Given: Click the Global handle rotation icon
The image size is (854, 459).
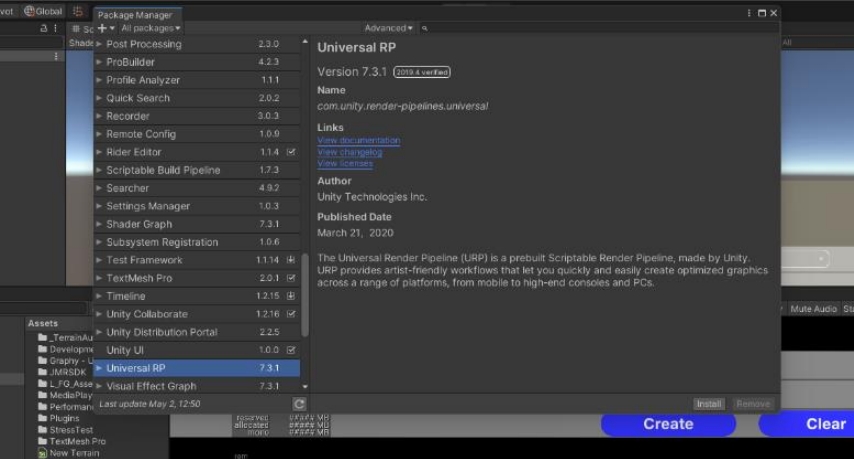Looking at the screenshot, I should 28,11.
